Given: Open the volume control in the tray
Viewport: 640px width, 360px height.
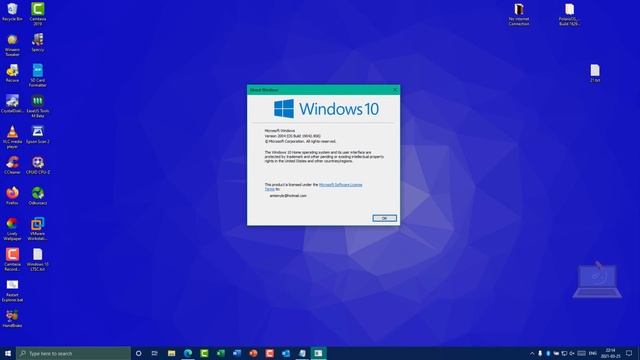Looking at the screenshot, I should [x=572, y=353].
